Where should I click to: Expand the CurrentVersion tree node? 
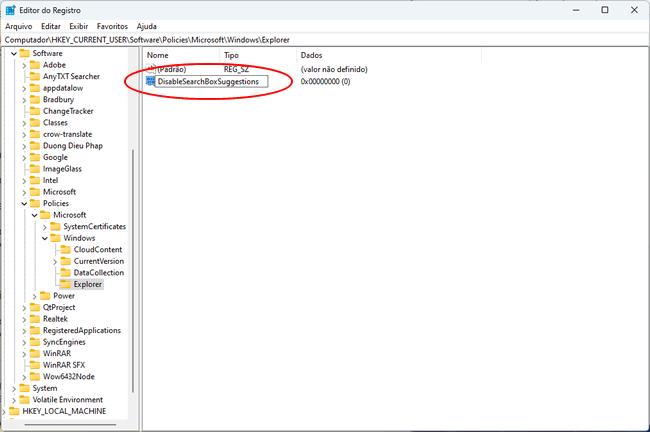point(55,261)
